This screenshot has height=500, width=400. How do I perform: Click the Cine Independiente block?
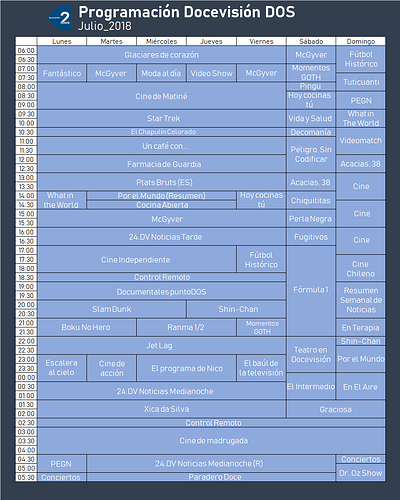pos(137,259)
